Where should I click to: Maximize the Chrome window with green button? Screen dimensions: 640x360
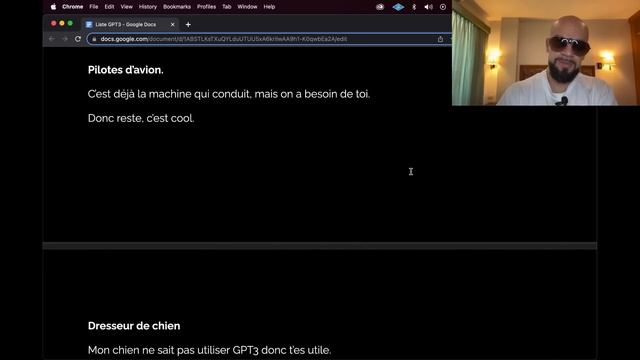(x=70, y=24)
